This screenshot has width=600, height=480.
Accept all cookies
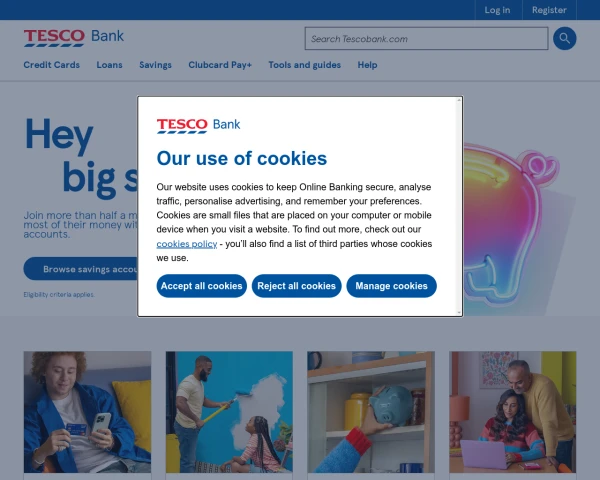coord(202,286)
